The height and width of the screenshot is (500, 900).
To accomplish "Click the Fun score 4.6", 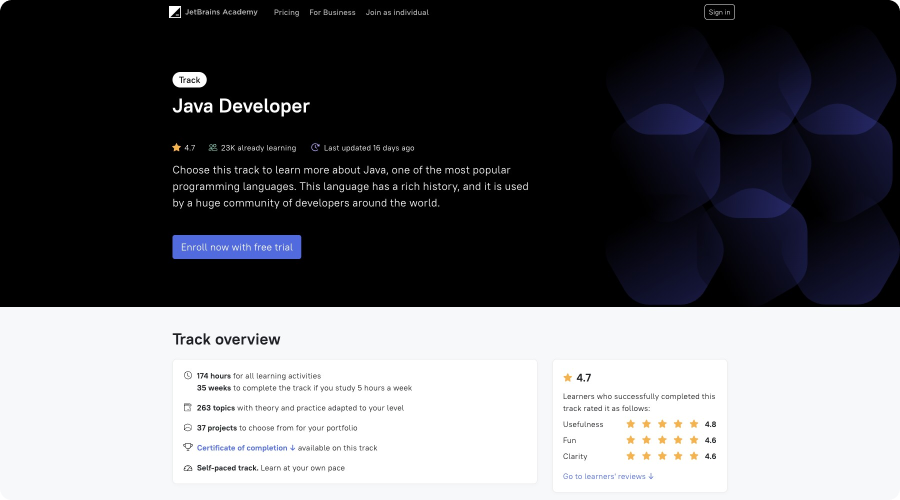I will (711, 441).
